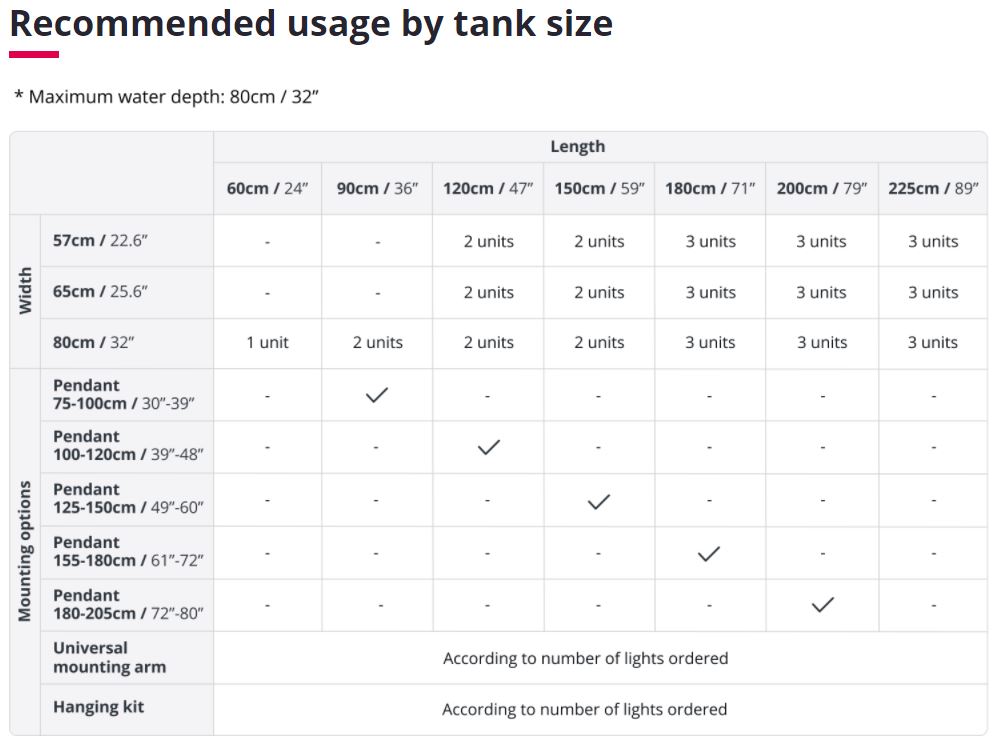The image size is (1000, 745).
Task: Click the vertical Mounting options label
Action: pyautogui.click(x=24, y=551)
